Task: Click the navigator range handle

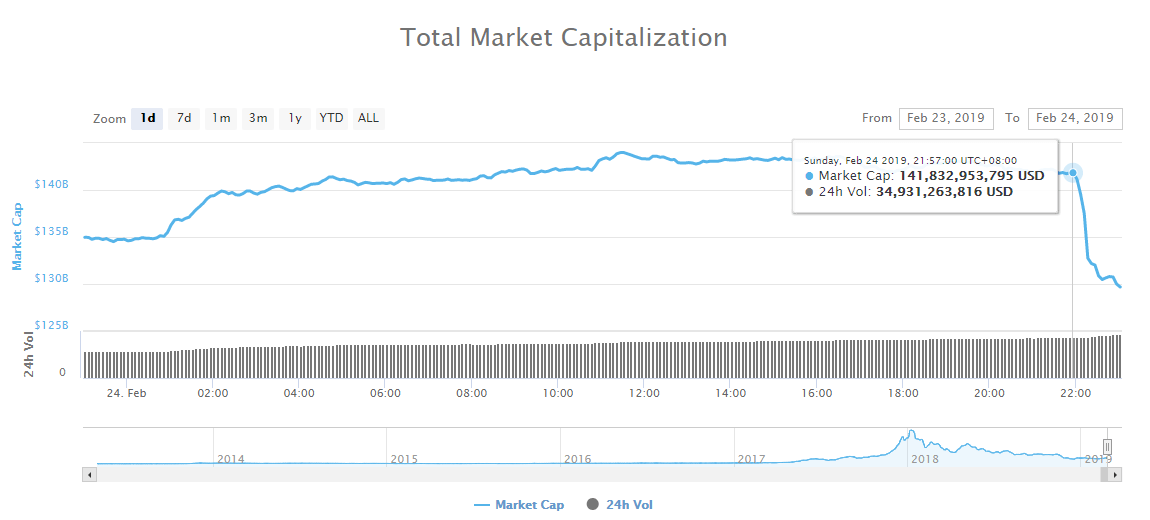Action: [x=1107, y=447]
